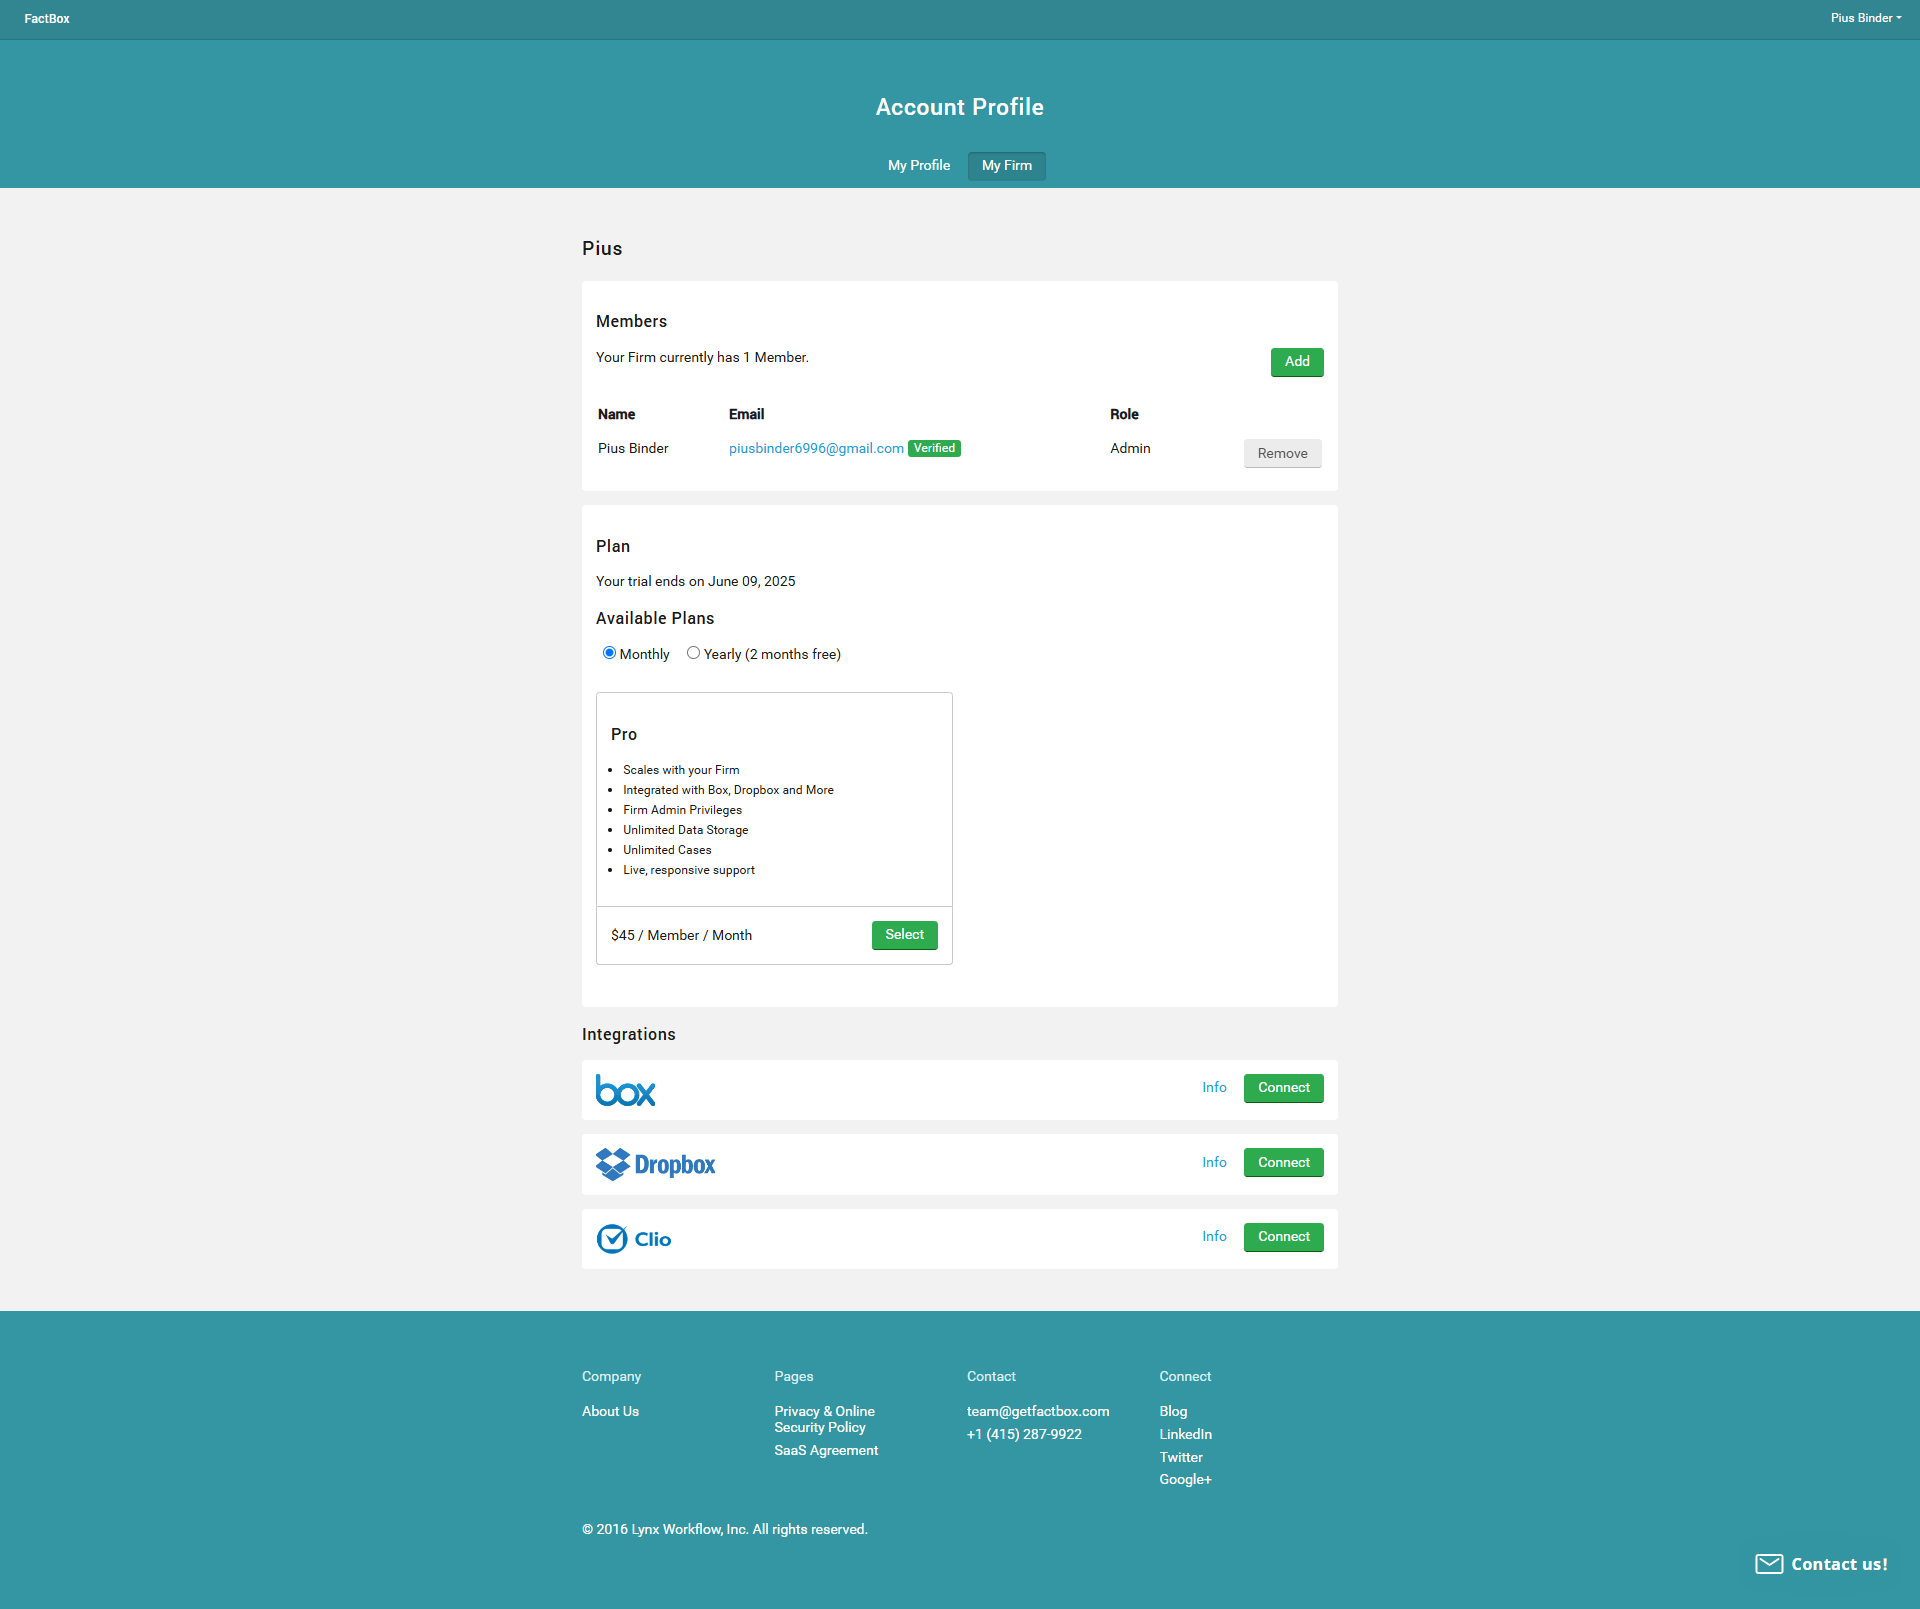Switch to the My Firm tab
The width and height of the screenshot is (1920, 1609).
pyautogui.click(x=1007, y=166)
